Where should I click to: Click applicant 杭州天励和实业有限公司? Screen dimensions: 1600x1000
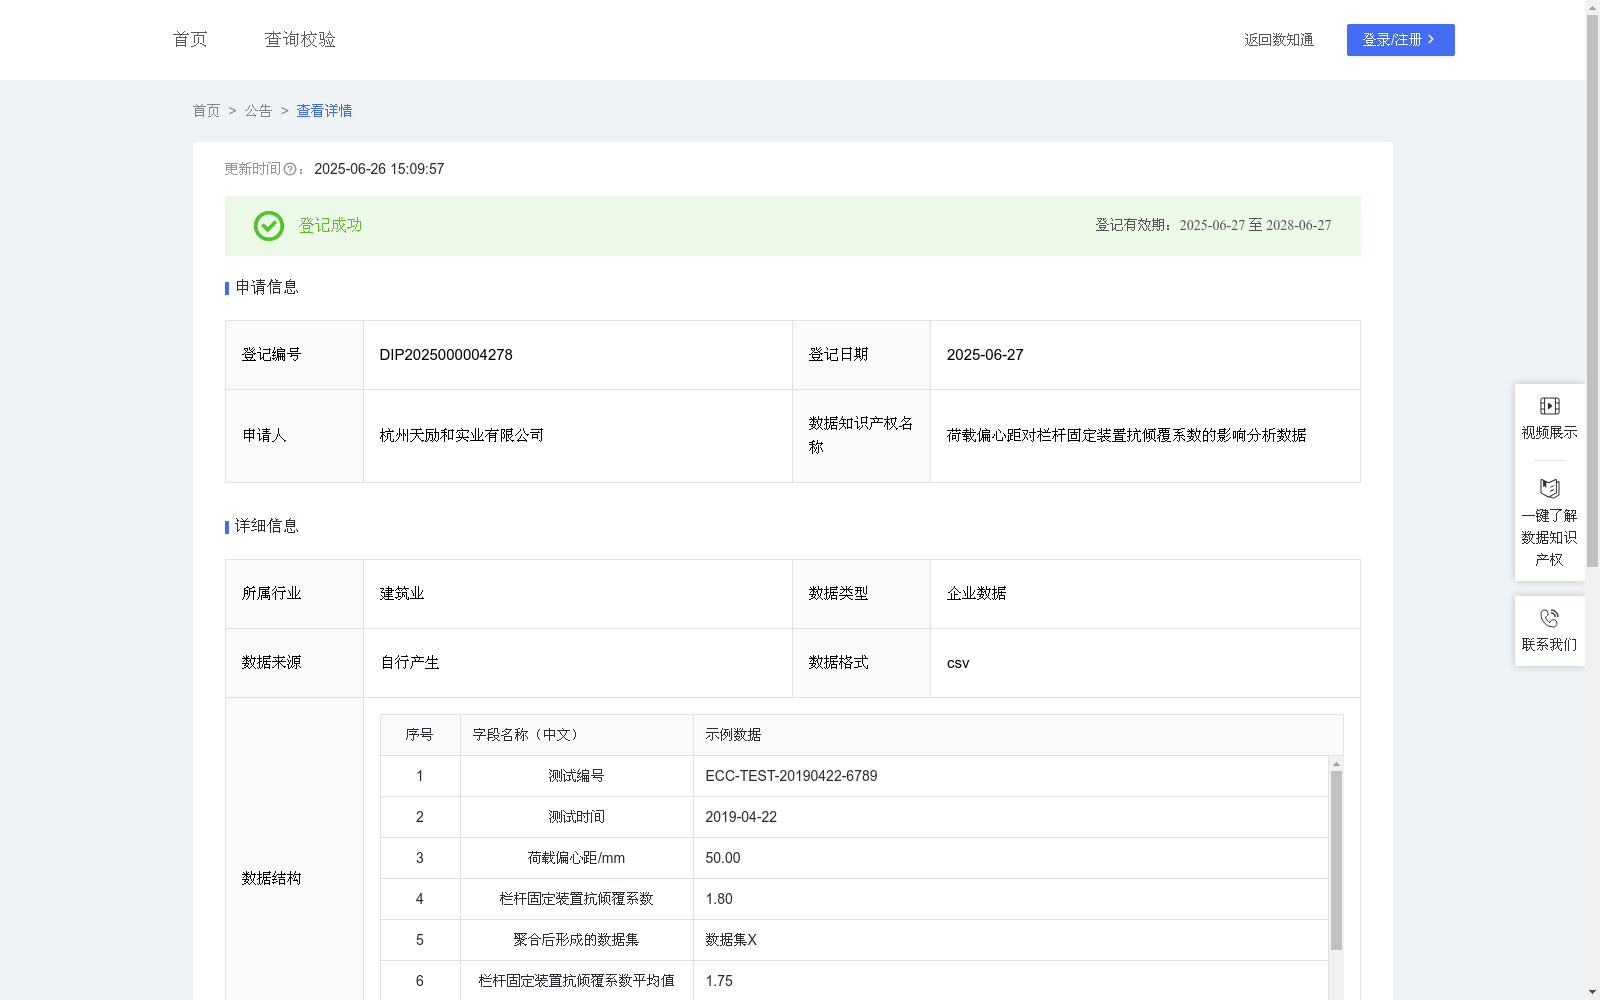pyautogui.click(x=461, y=436)
